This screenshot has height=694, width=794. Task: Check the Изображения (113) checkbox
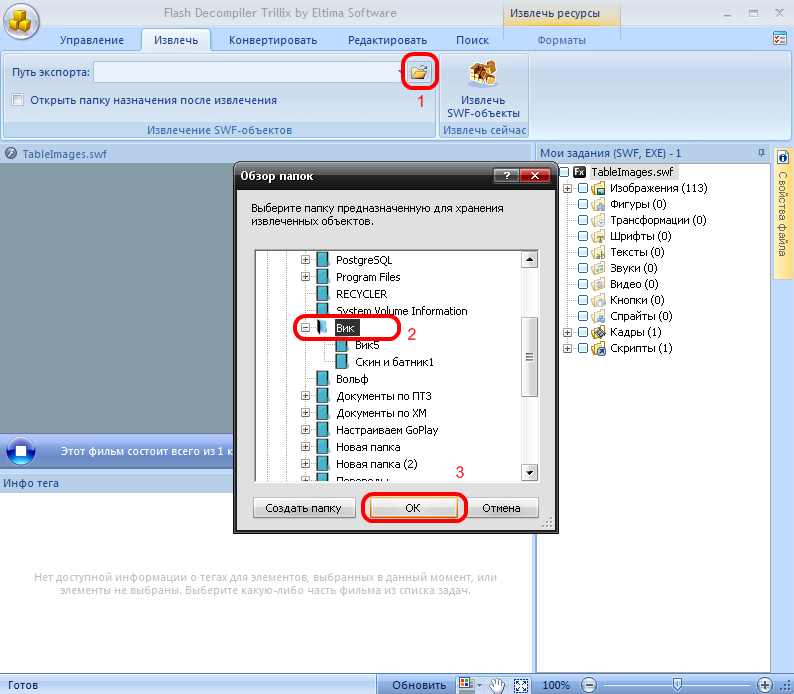click(583, 188)
